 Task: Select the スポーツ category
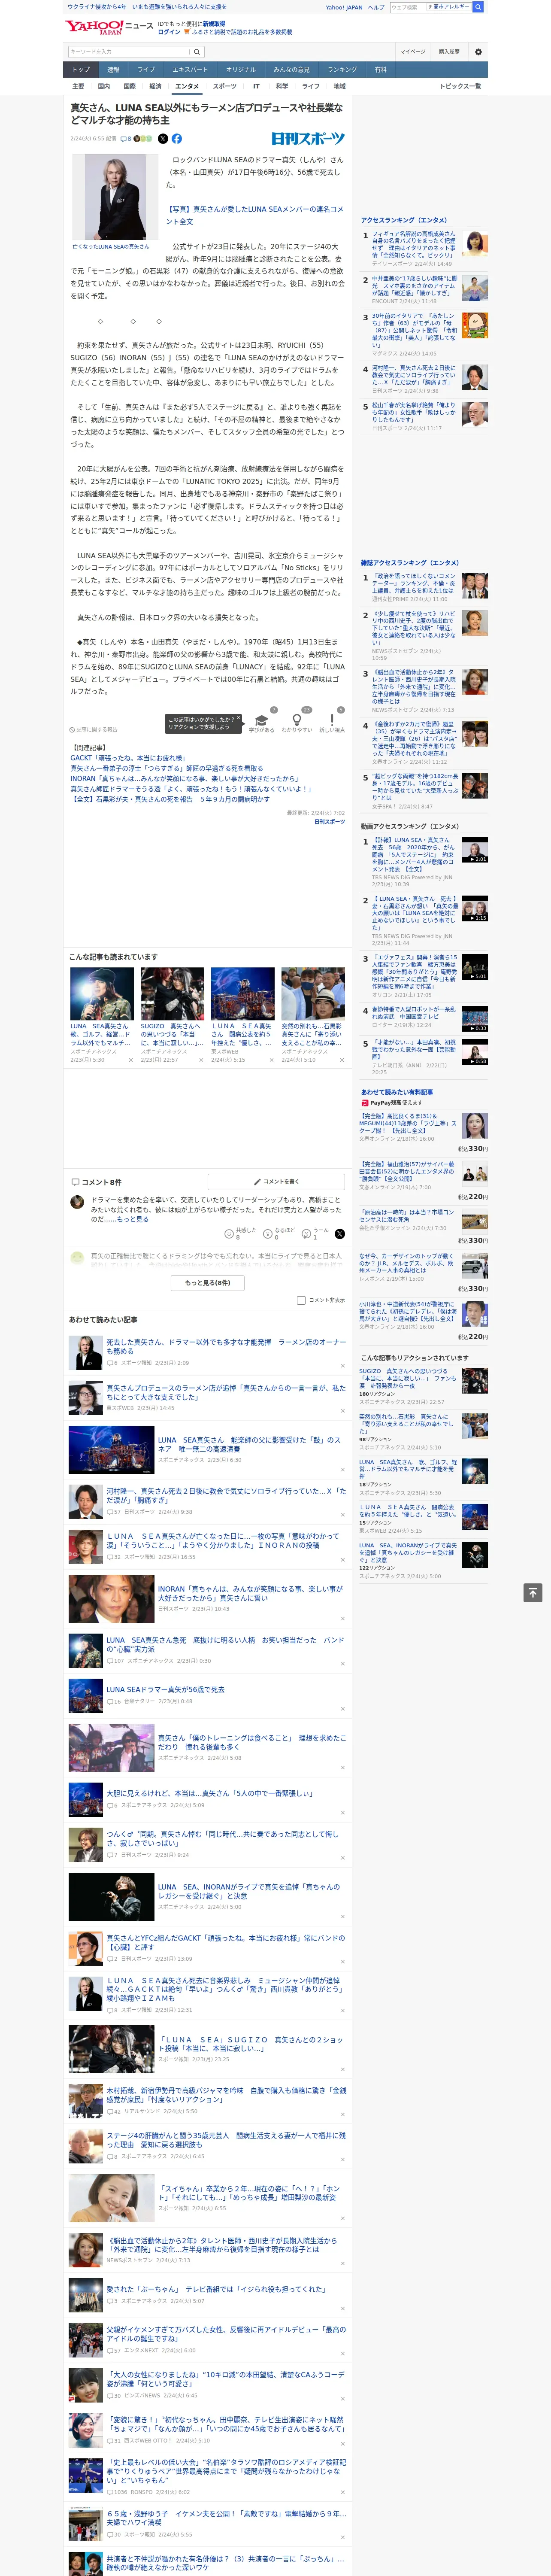pos(225,86)
